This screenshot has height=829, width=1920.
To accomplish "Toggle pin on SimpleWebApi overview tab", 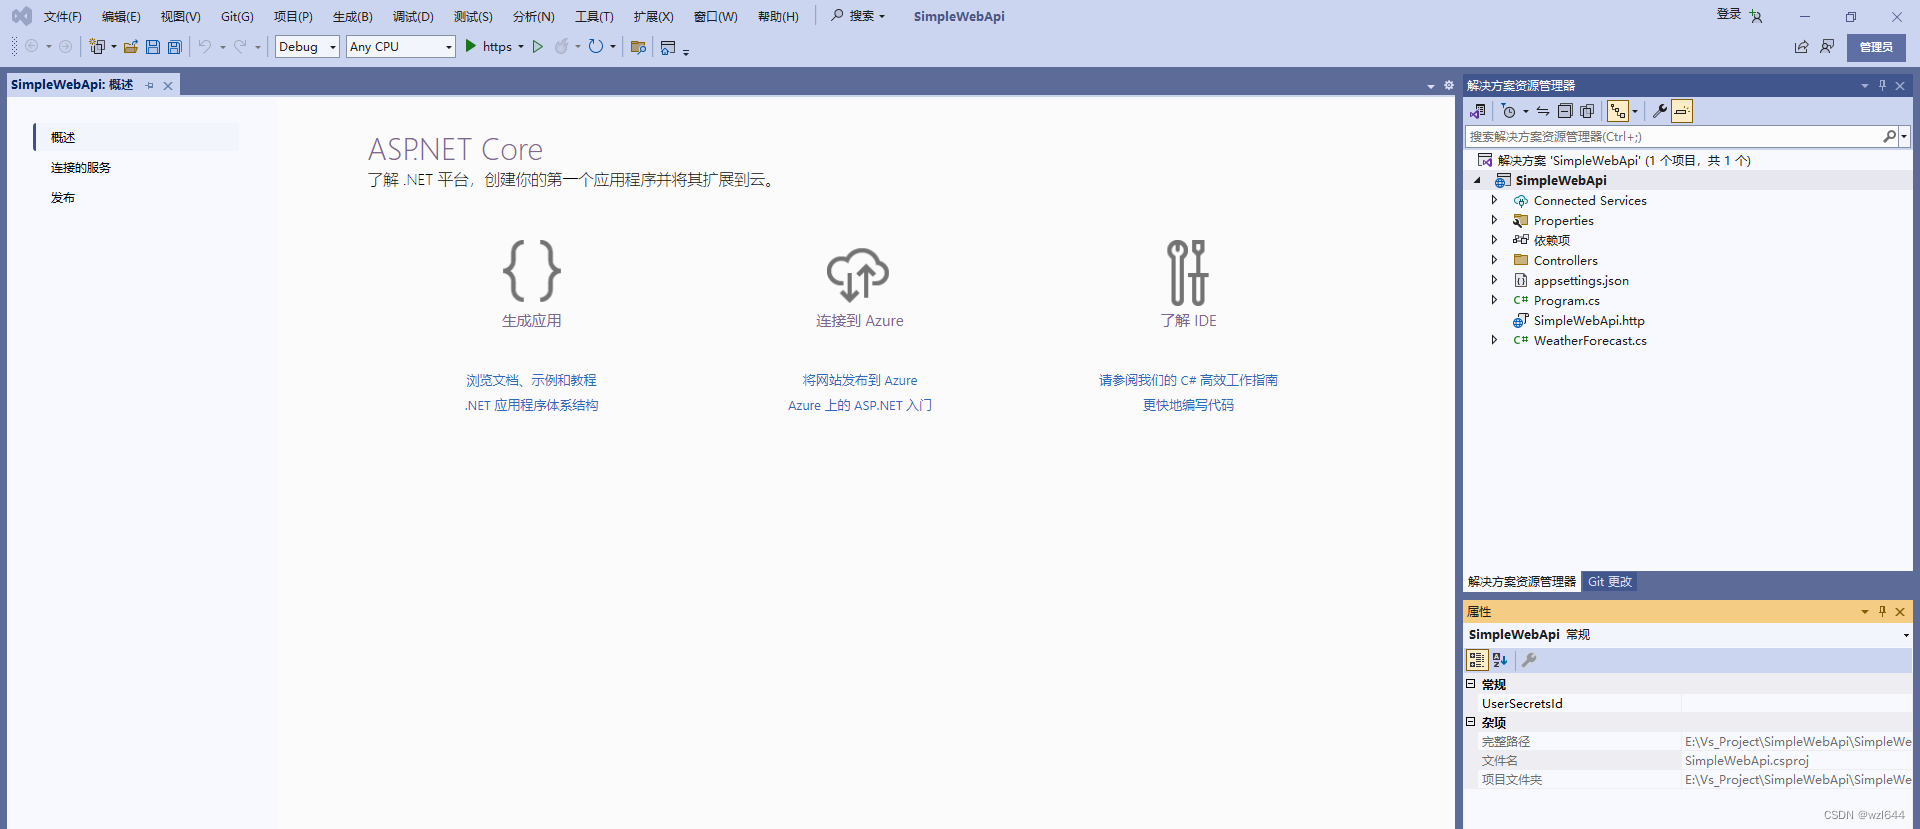I will (x=150, y=86).
